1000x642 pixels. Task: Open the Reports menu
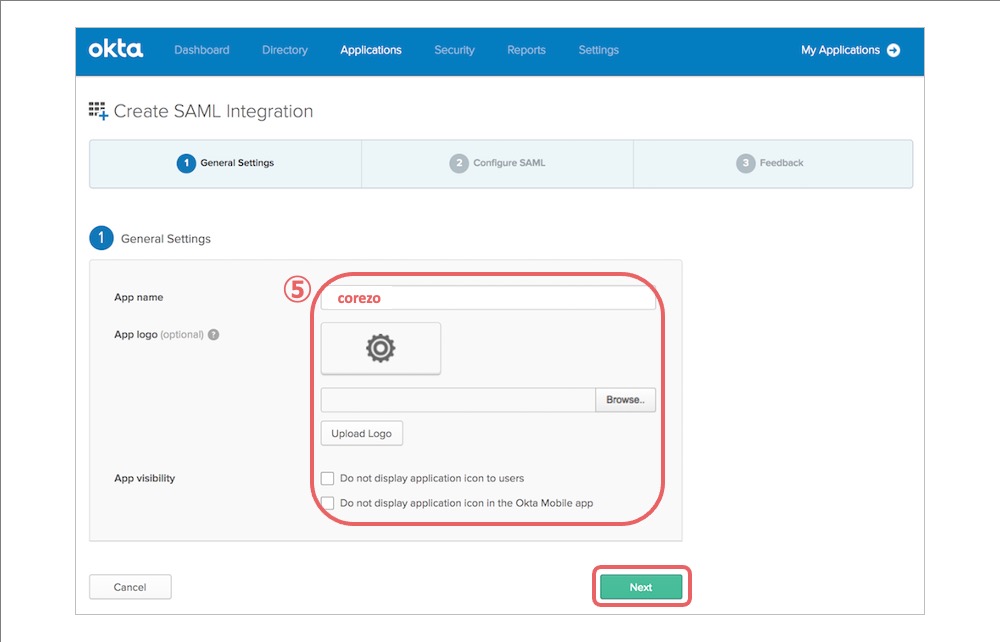pyautogui.click(x=526, y=50)
